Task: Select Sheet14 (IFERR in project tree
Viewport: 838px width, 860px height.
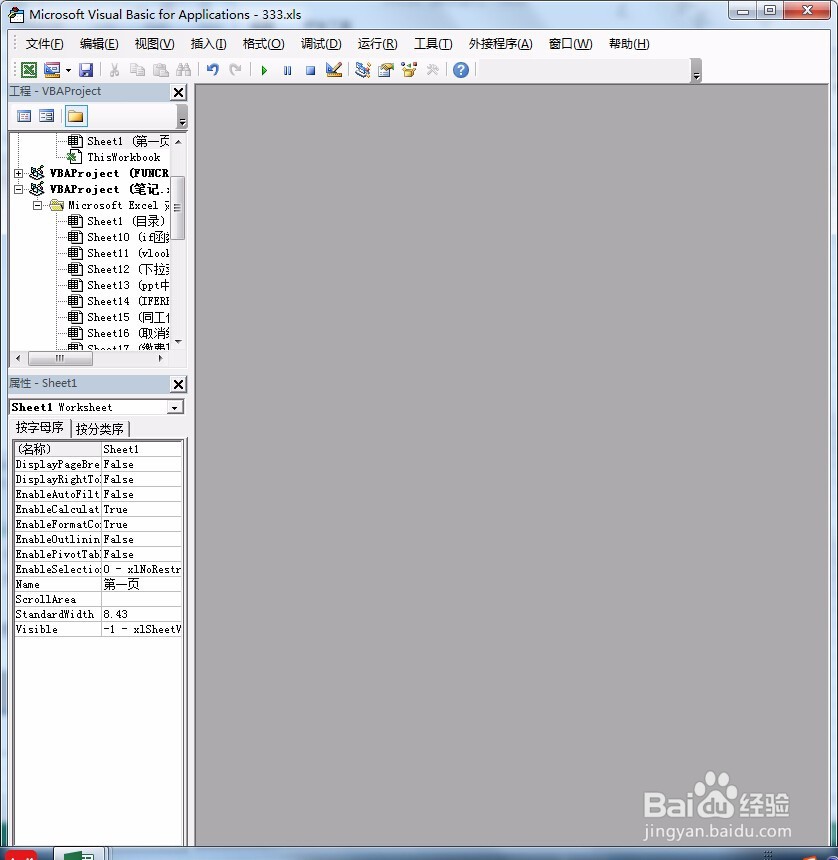Action: pyautogui.click(x=128, y=301)
